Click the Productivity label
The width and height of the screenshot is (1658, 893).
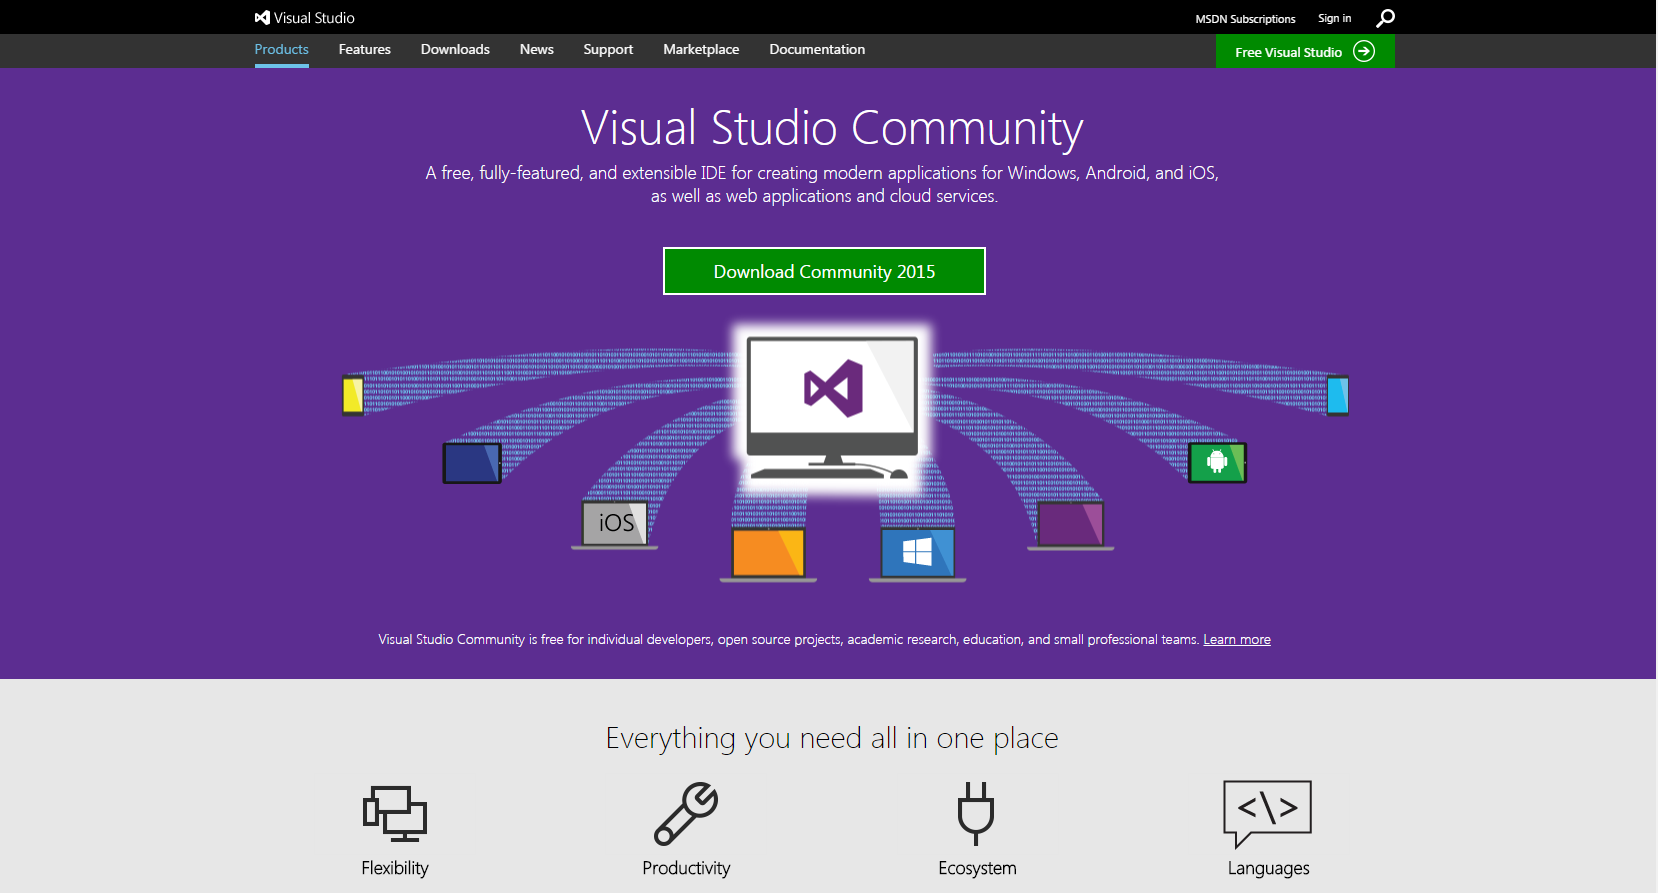[x=686, y=868]
